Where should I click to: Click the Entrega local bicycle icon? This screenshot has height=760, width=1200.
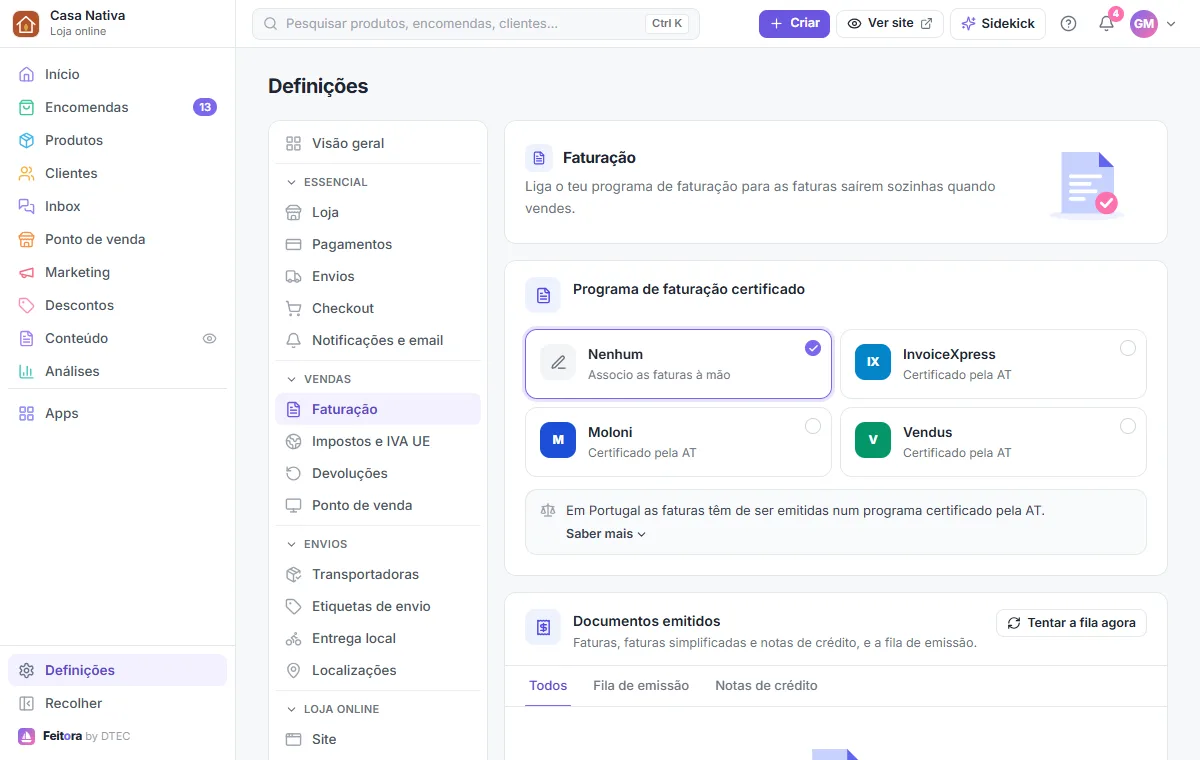294,638
